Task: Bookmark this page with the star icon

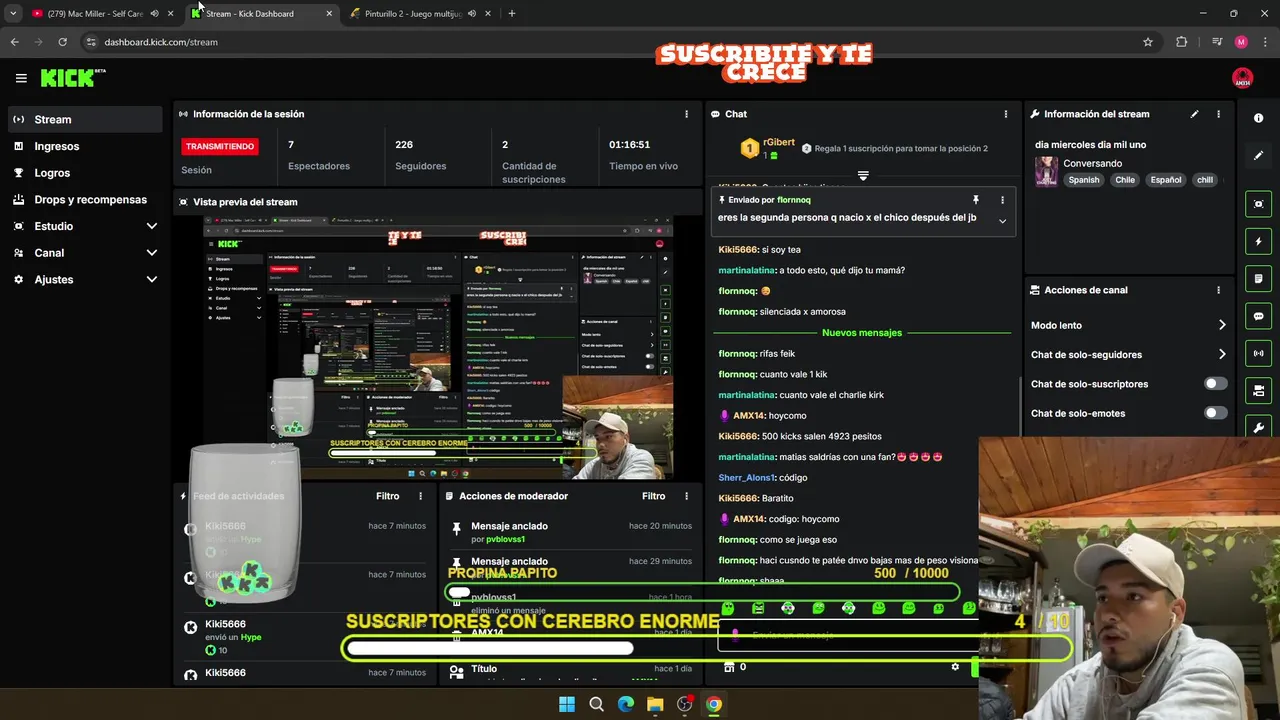Action: point(1148,42)
